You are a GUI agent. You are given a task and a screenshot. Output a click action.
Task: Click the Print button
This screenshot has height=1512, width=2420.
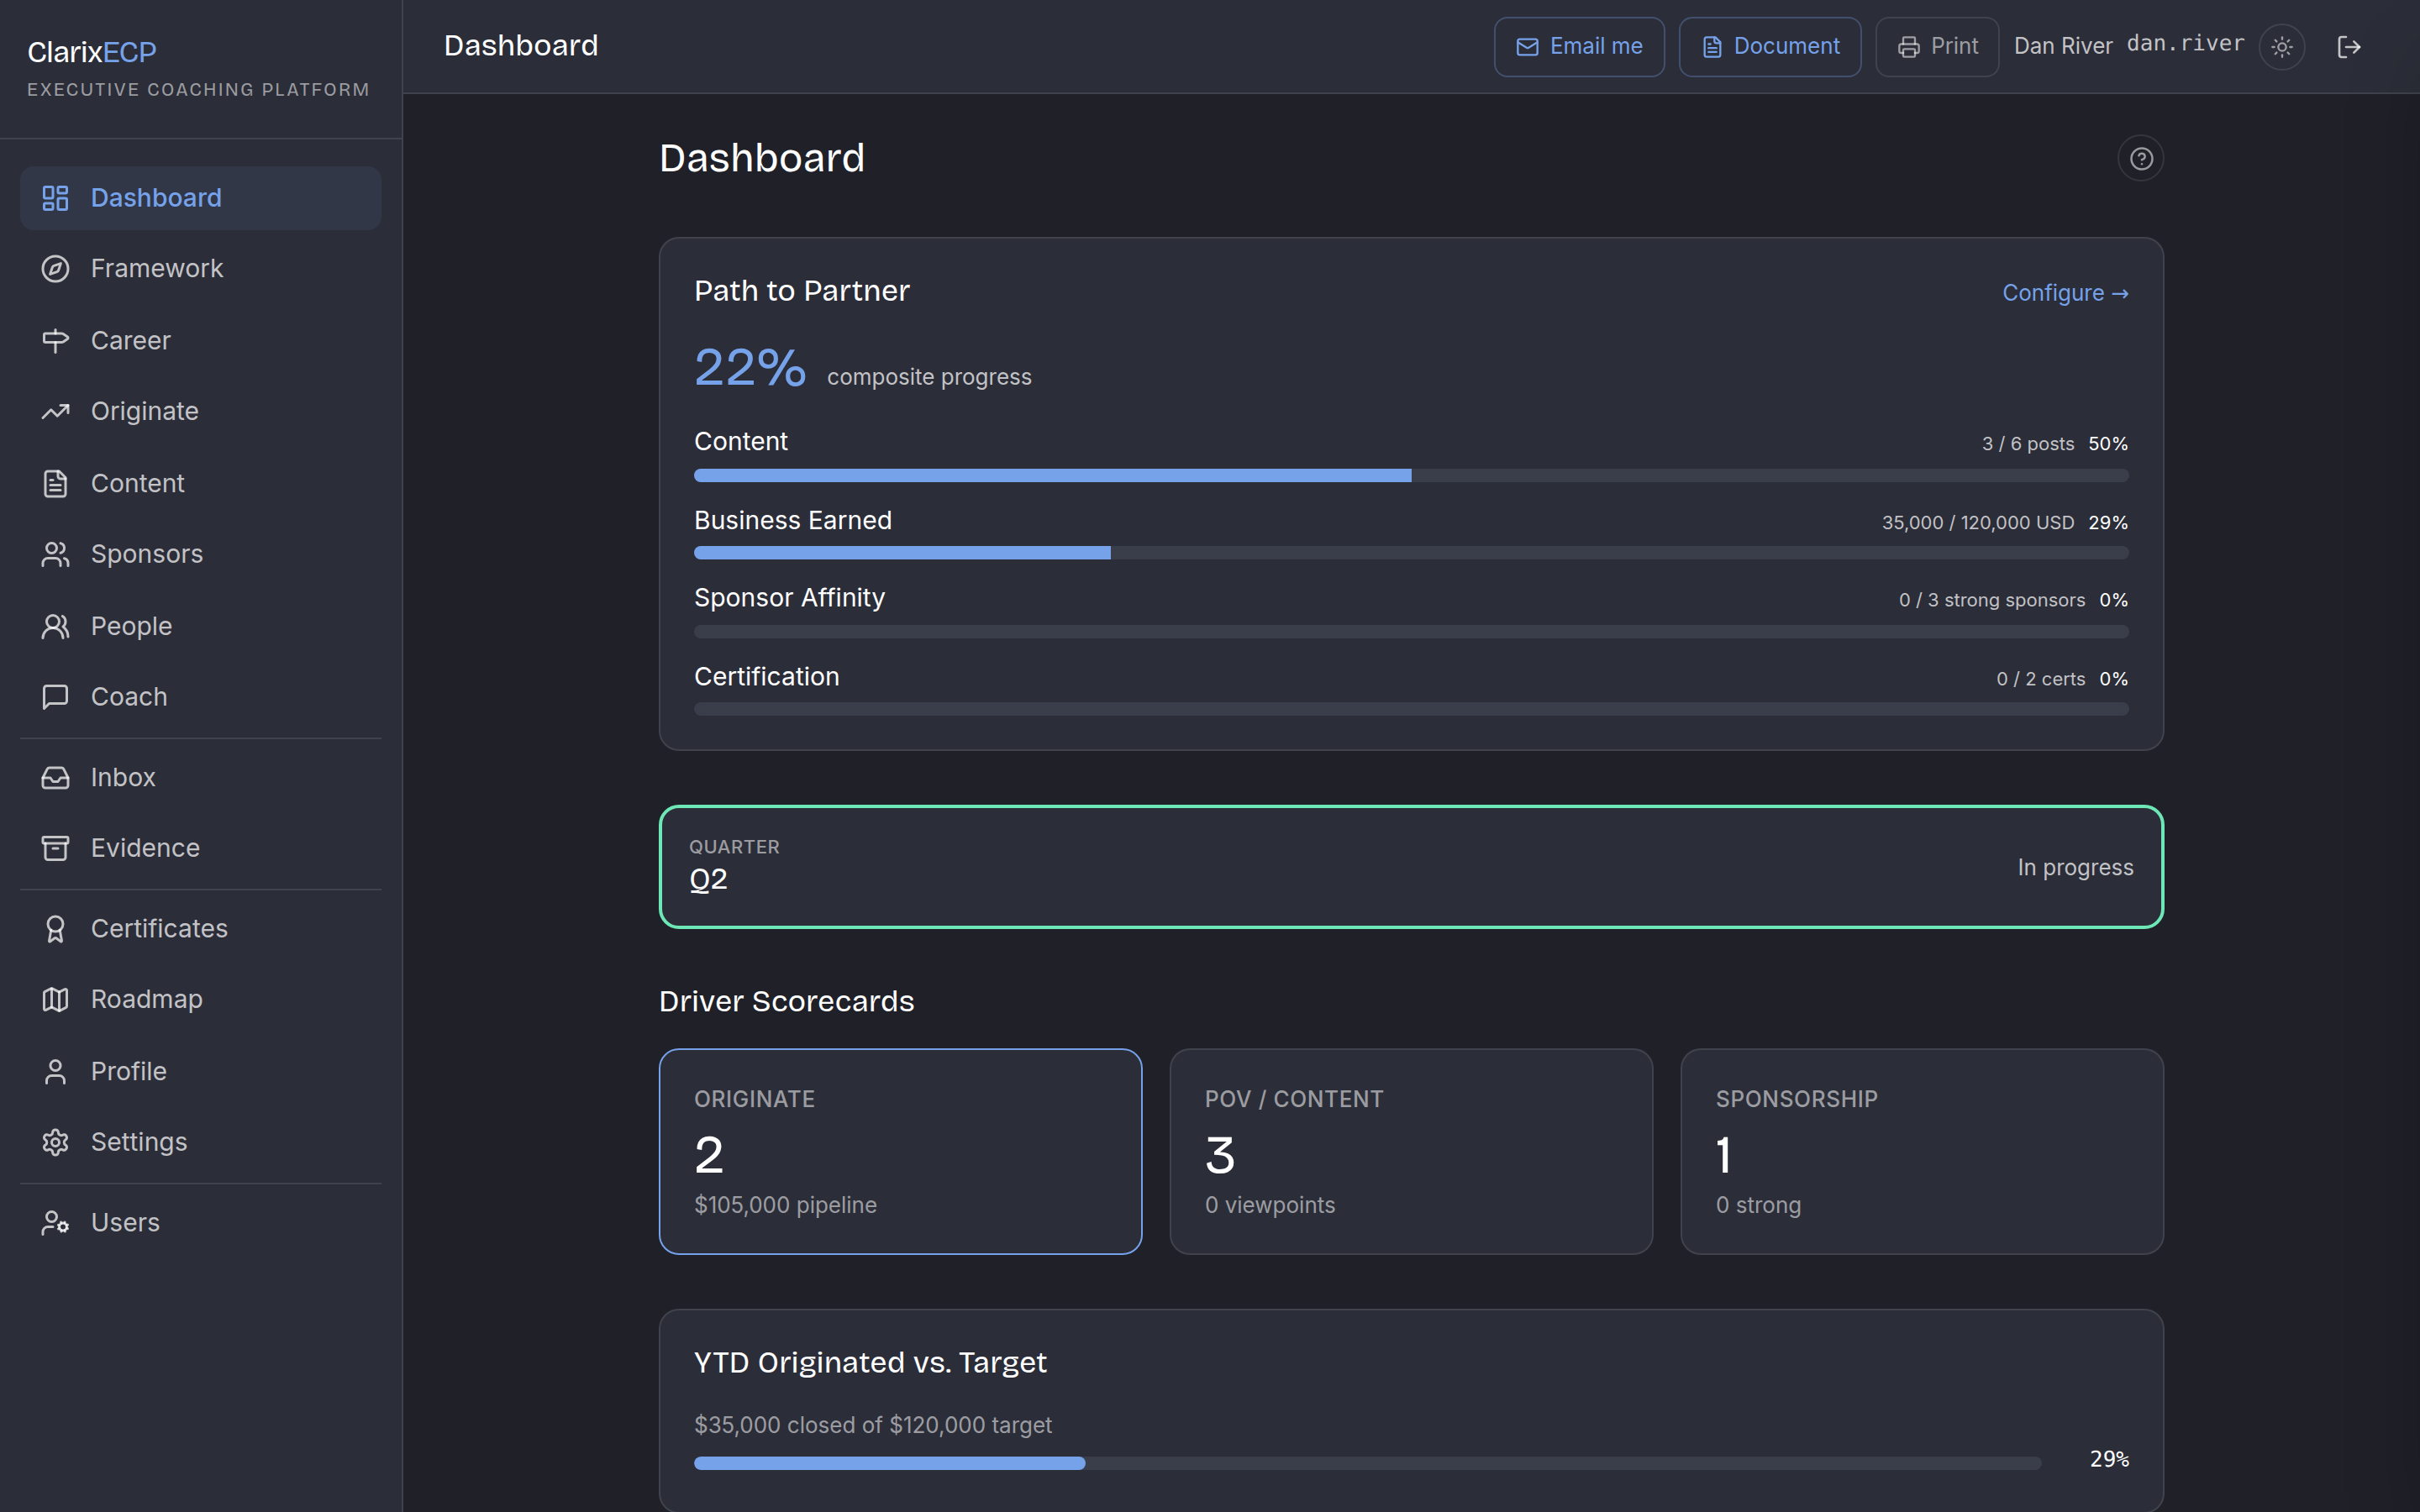pos(1937,47)
